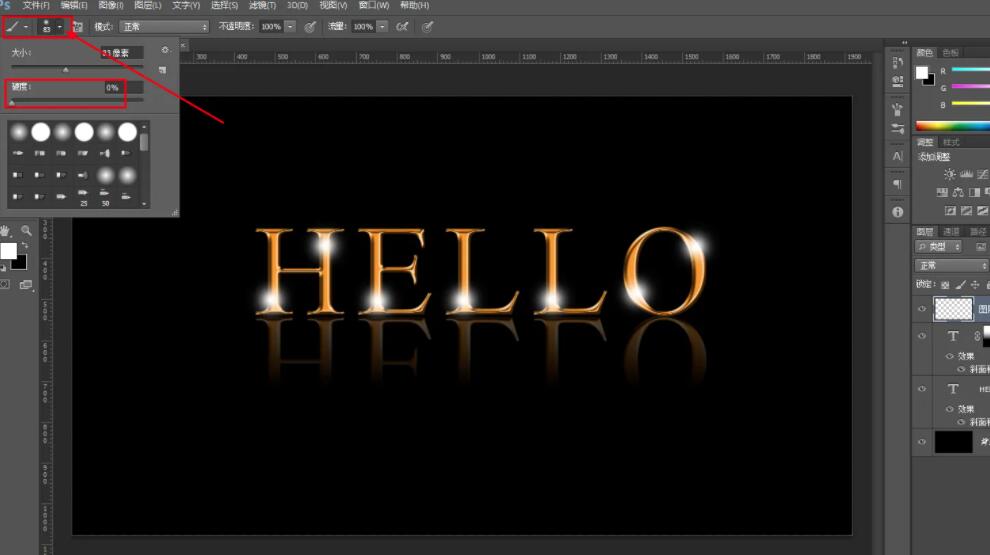The width and height of the screenshot is (990, 555).
Task: Expand the 不透明度 opacity dropdown arrow
Action: [x=290, y=27]
